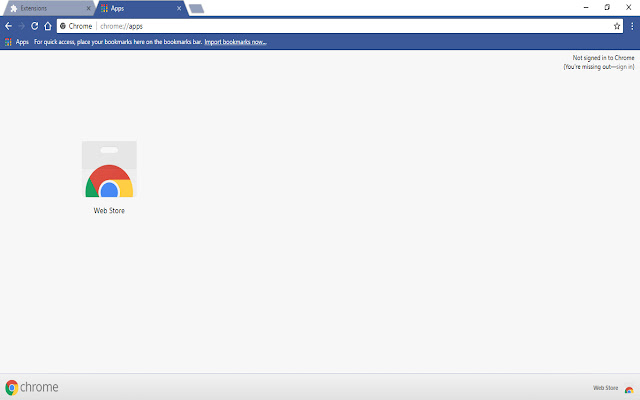The height and width of the screenshot is (400, 640).
Task: Open the small Web Store icon at bottom right
Action: (629, 390)
